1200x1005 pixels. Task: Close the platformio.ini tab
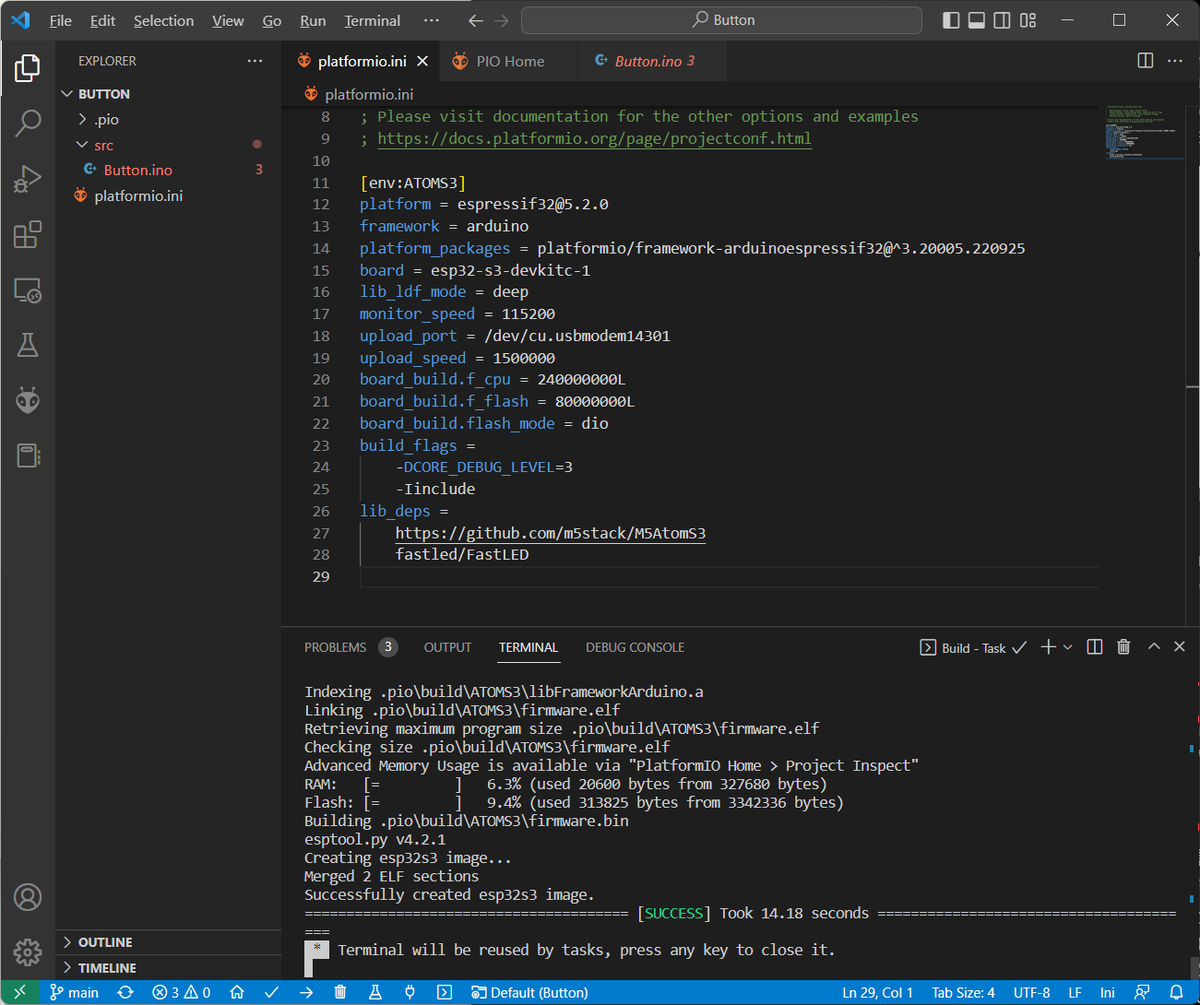pyautogui.click(x=422, y=61)
